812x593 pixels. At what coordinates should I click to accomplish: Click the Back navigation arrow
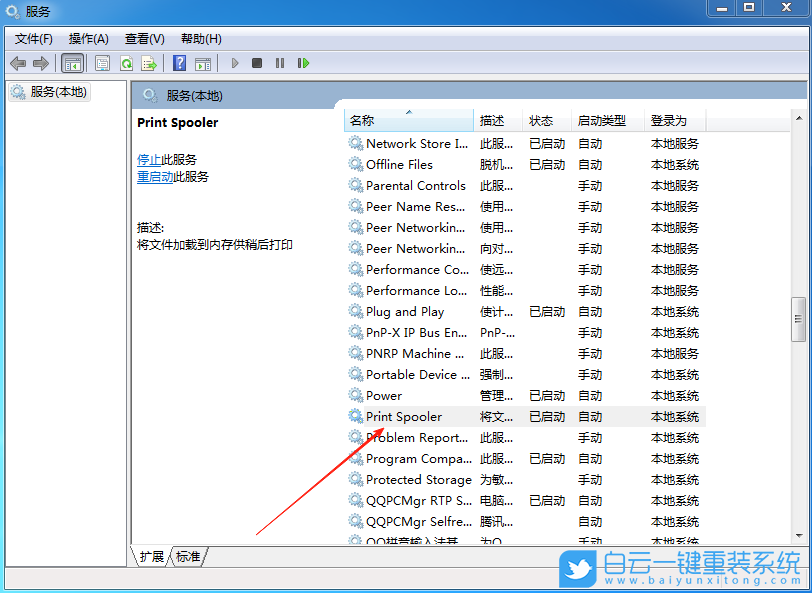coord(18,62)
